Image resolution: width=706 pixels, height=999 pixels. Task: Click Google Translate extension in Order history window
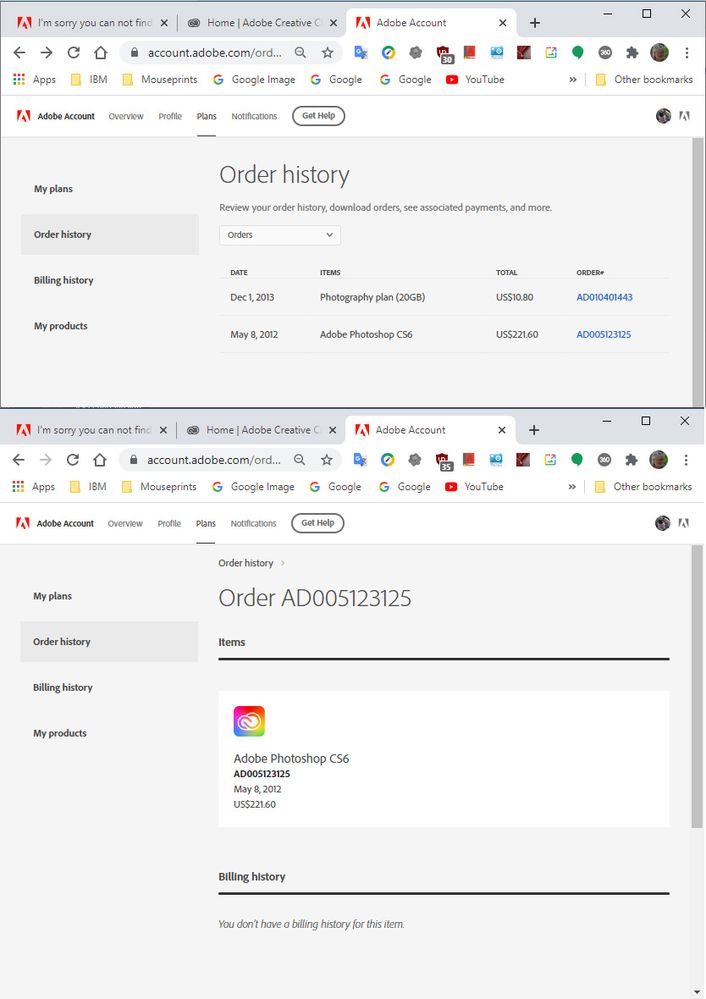pos(361,53)
